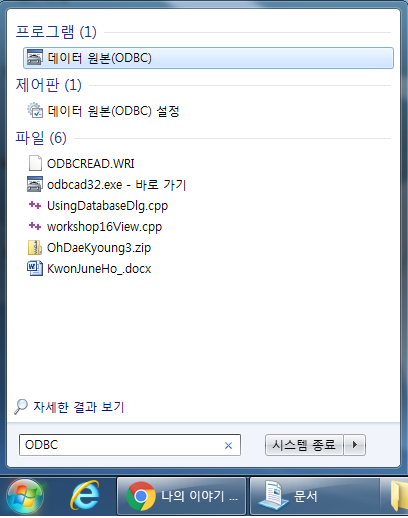This screenshot has width=408, height=518.
Task: Click the odbcad32.exe shortcut icon
Action: click(35, 184)
